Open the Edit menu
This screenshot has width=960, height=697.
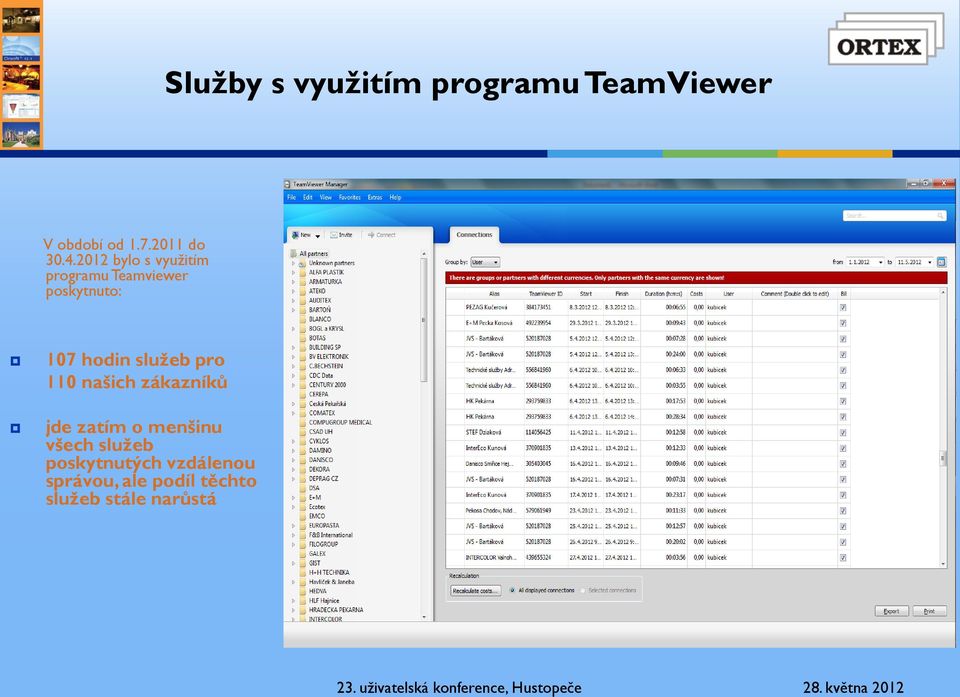pos(307,197)
